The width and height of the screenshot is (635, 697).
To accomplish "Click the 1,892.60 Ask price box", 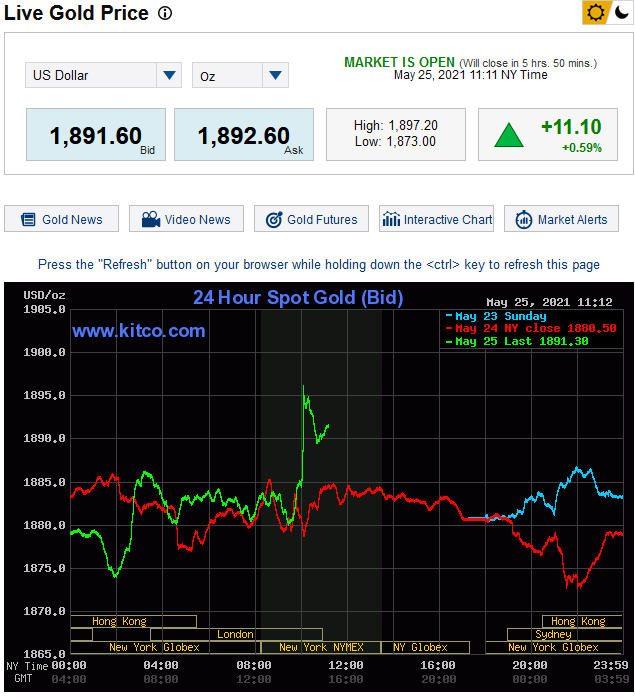I will 244,134.
